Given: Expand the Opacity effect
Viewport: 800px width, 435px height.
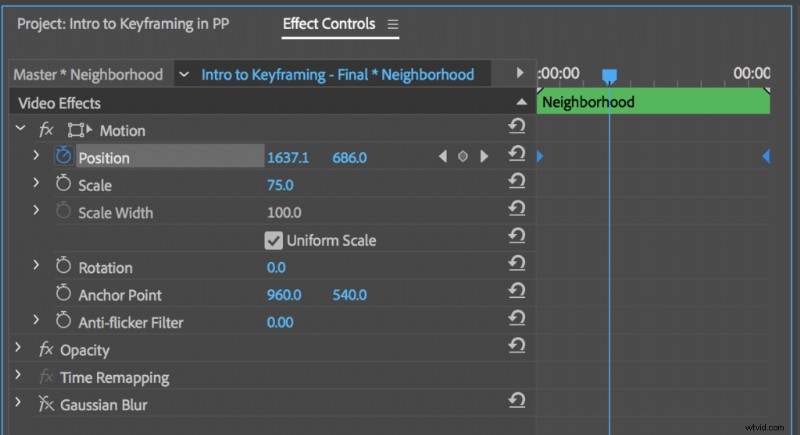Looking at the screenshot, I should [18, 348].
